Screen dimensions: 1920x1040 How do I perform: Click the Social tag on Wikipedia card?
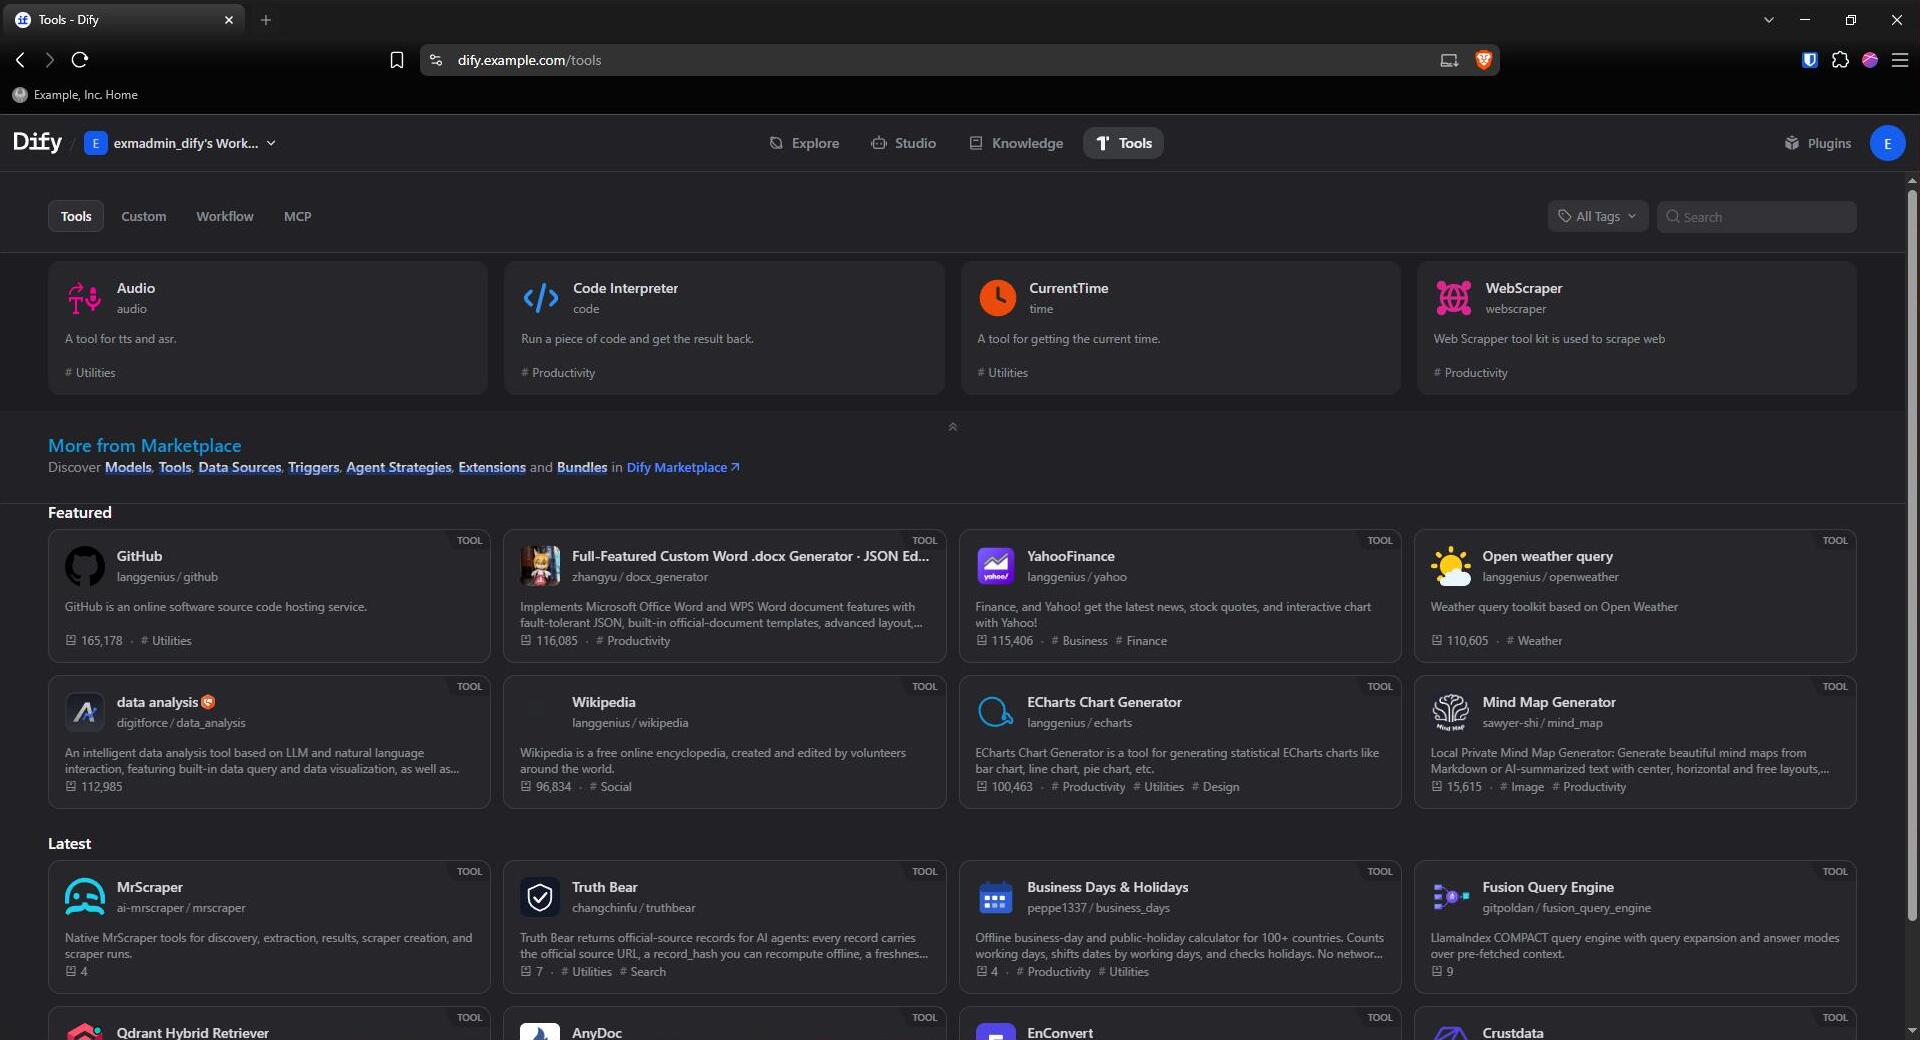[x=610, y=787]
